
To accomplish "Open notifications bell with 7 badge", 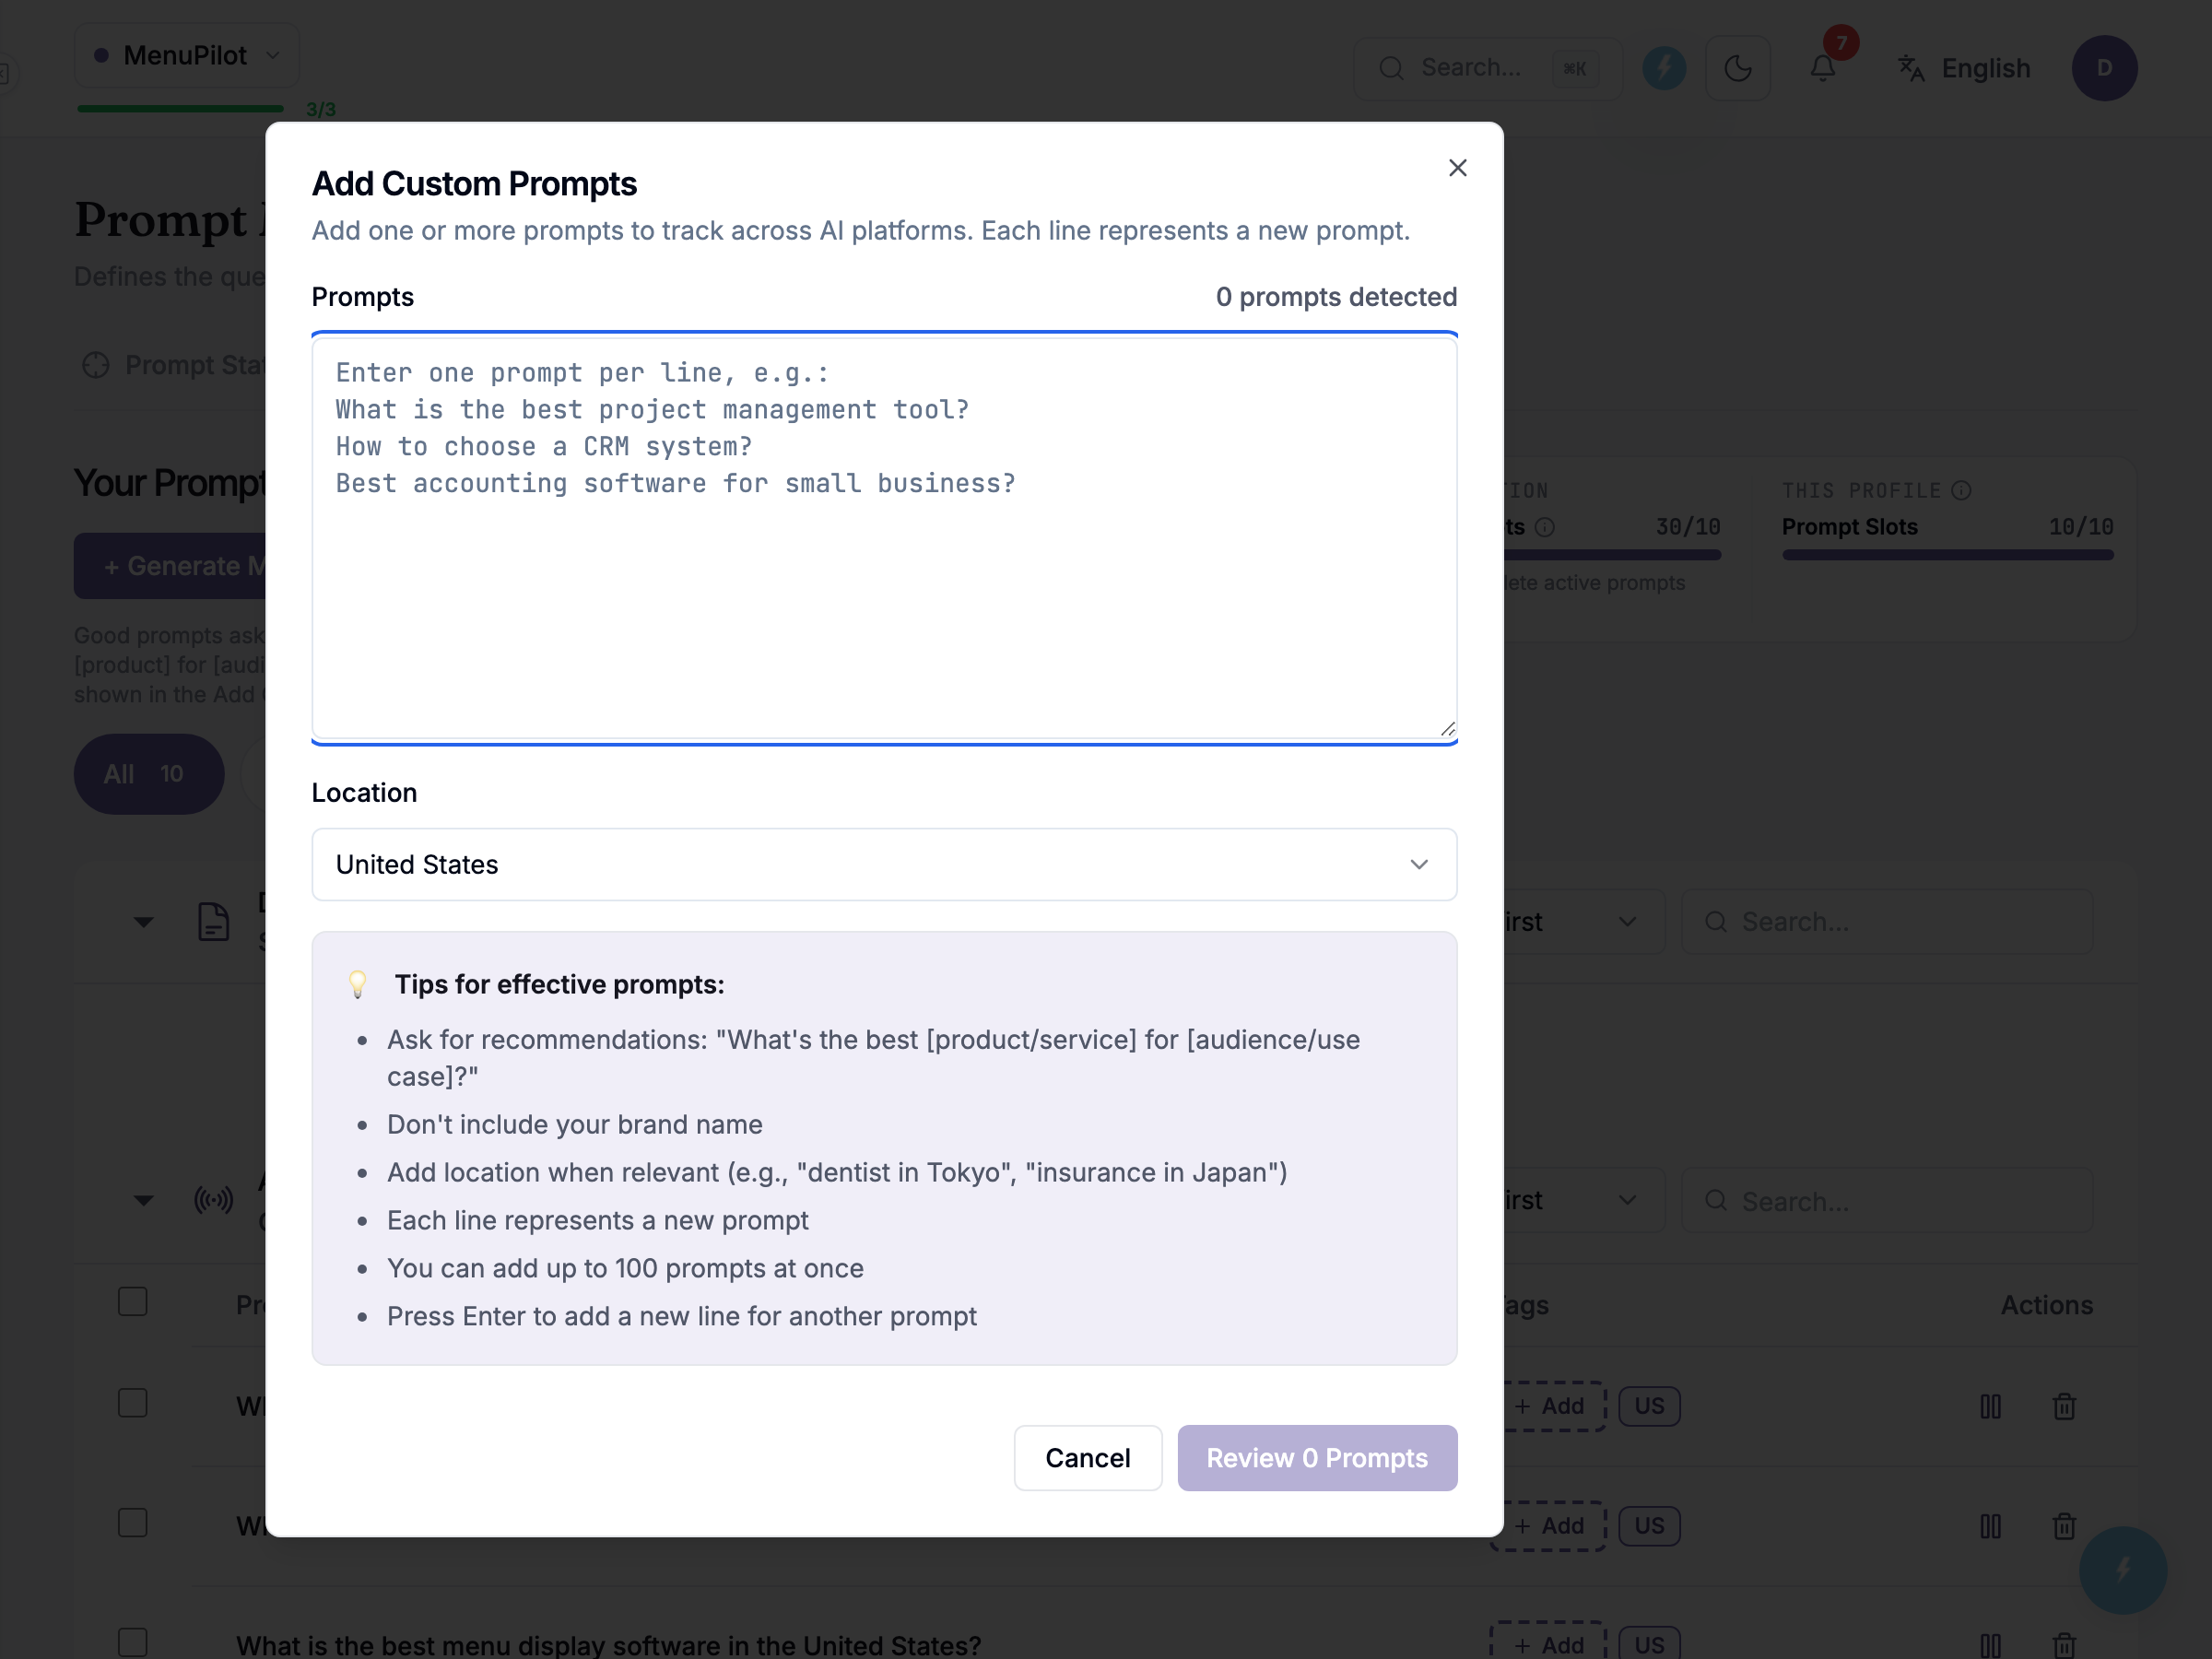I will tap(1822, 68).
